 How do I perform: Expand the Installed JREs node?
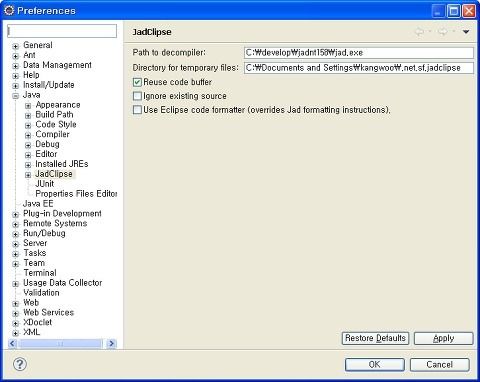pyautogui.click(x=28, y=165)
